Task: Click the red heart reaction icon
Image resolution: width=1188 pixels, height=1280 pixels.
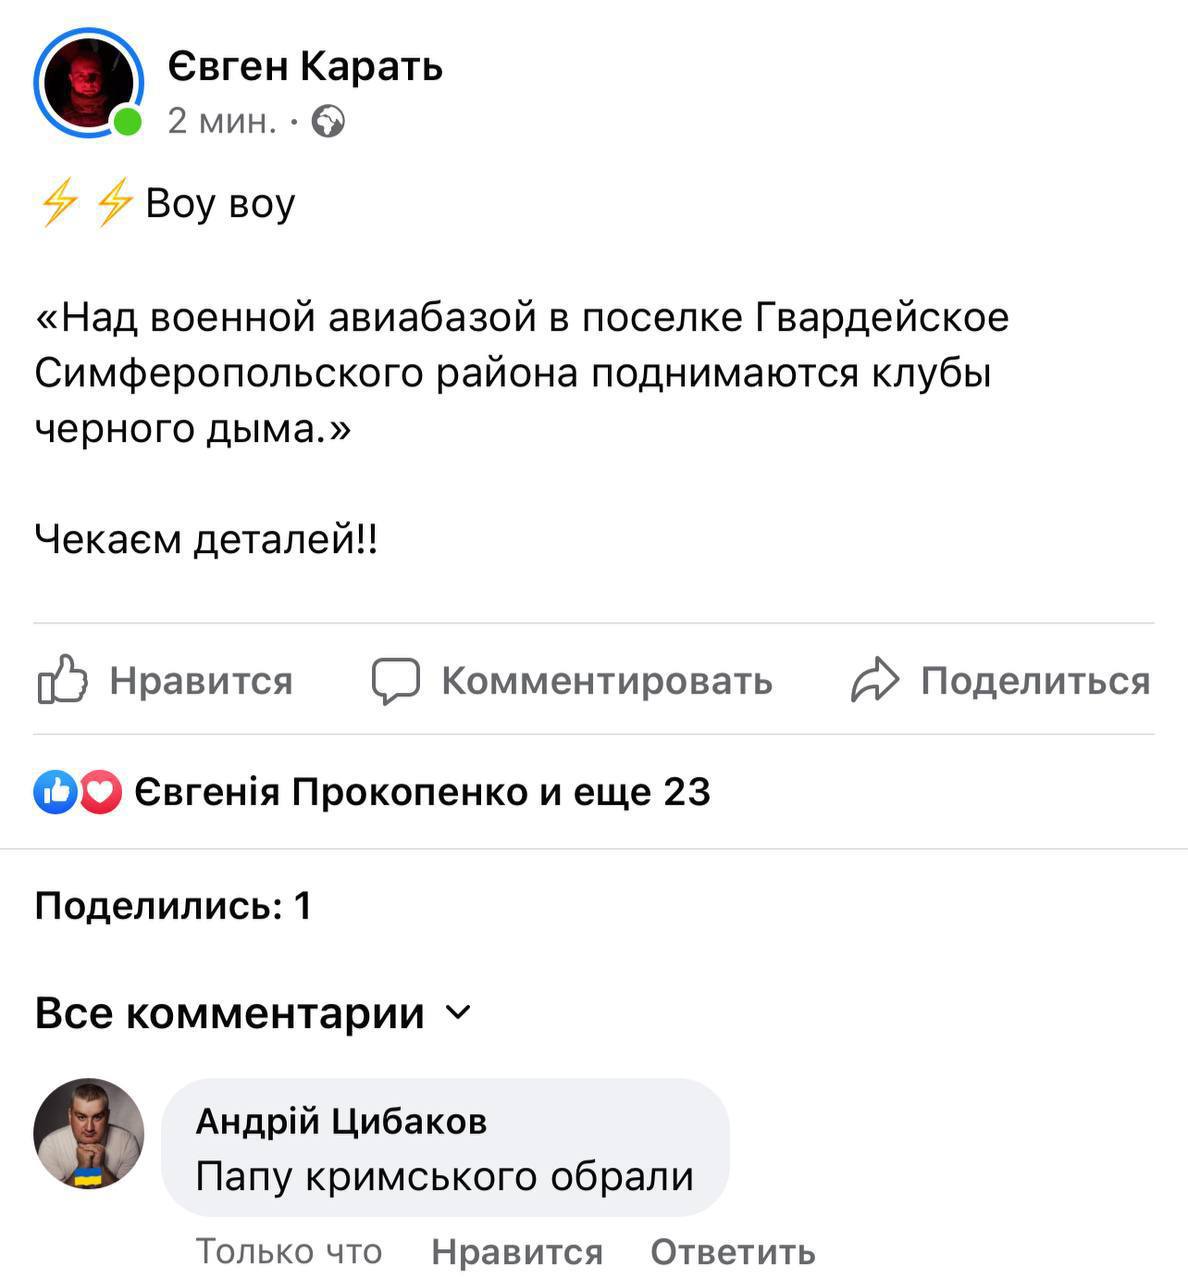Action: coord(100,792)
